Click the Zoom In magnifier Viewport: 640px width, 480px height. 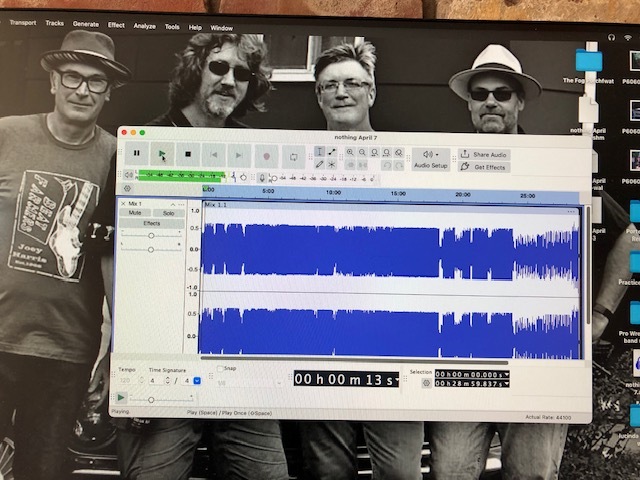point(350,152)
